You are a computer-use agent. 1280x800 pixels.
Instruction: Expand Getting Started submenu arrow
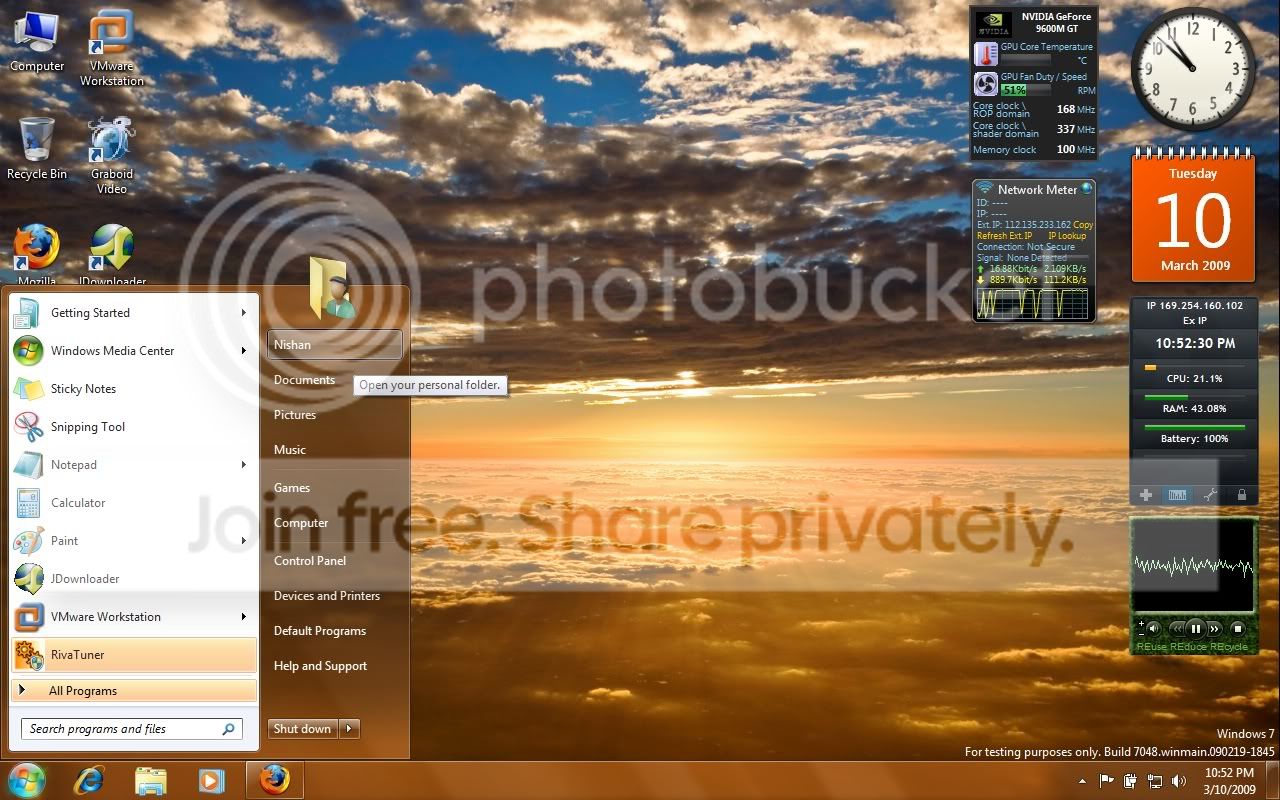point(243,313)
